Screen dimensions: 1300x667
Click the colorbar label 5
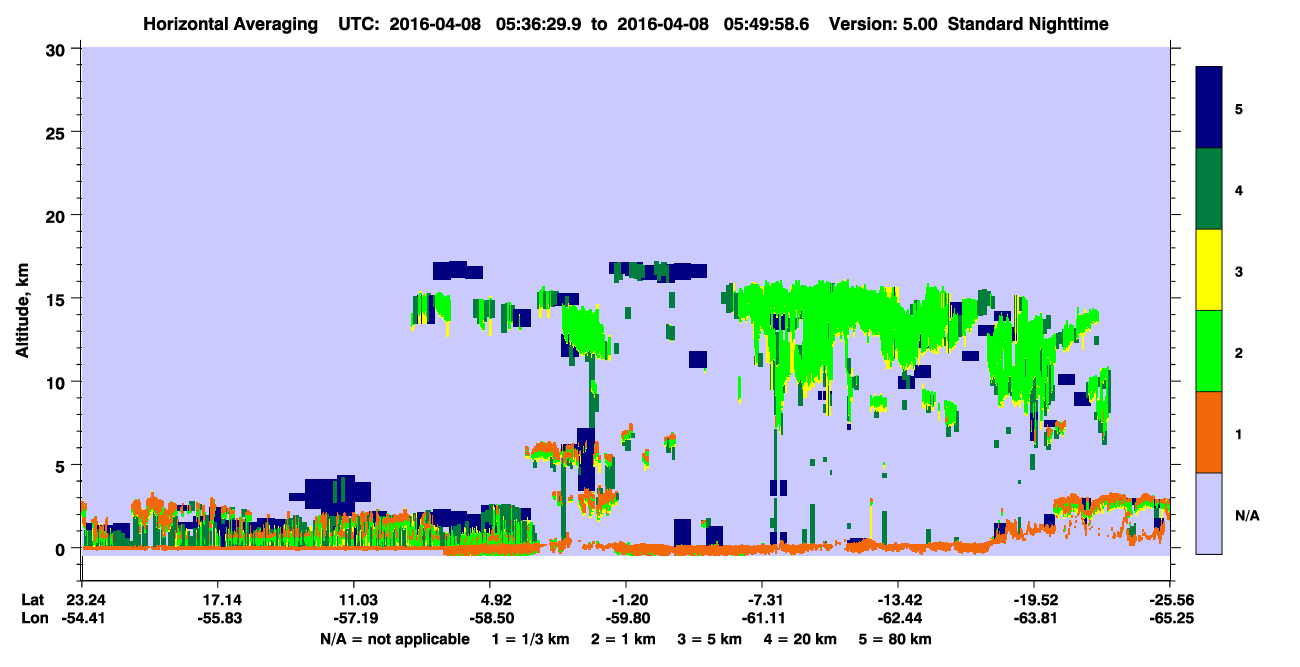[1240, 108]
